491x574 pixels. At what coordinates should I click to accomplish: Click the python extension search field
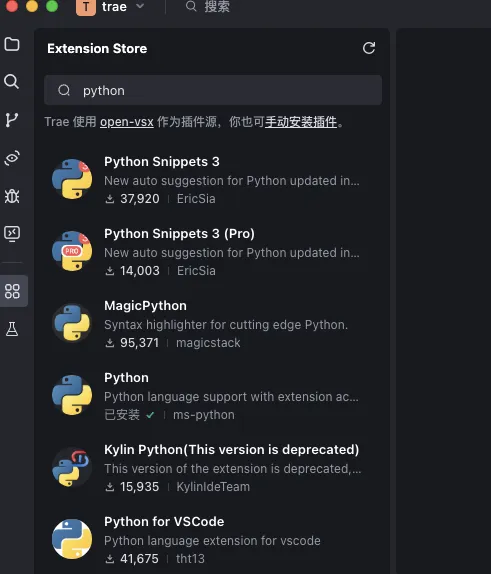pyautogui.click(x=213, y=90)
